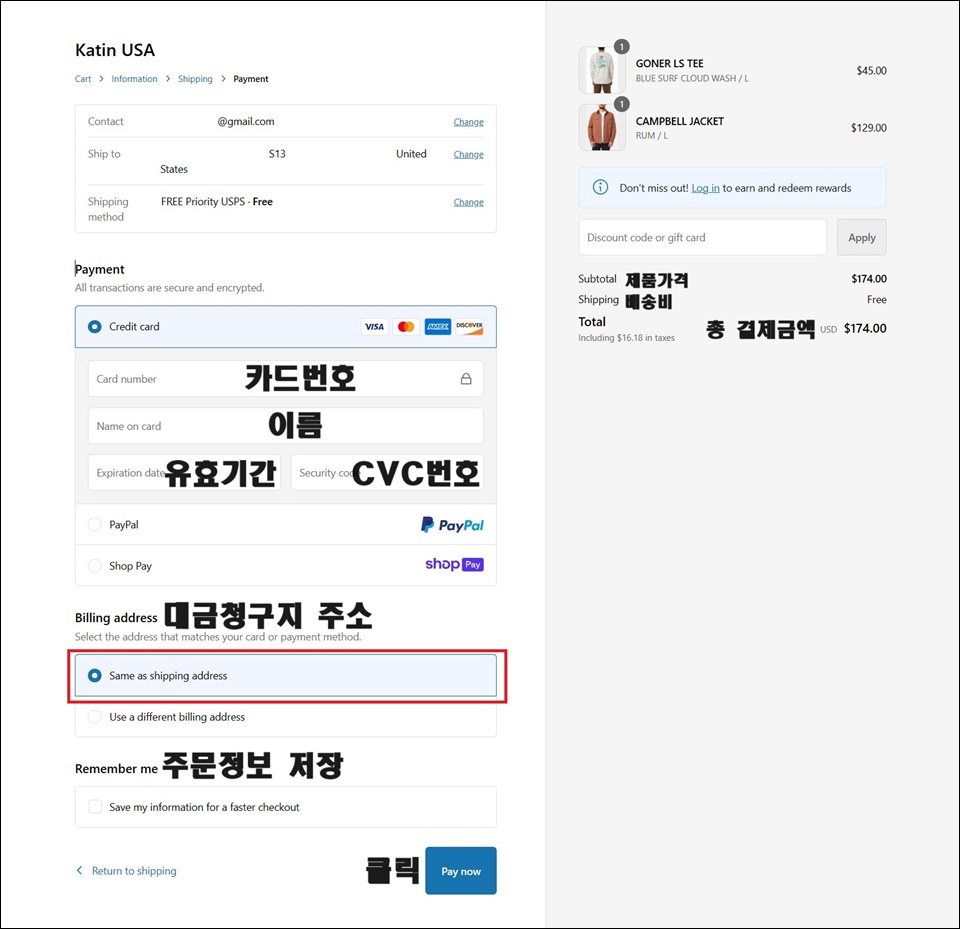Choose Use a different billing address
Image resolution: width=960 pixels, height=929 pixels.
tap(94, 716)
